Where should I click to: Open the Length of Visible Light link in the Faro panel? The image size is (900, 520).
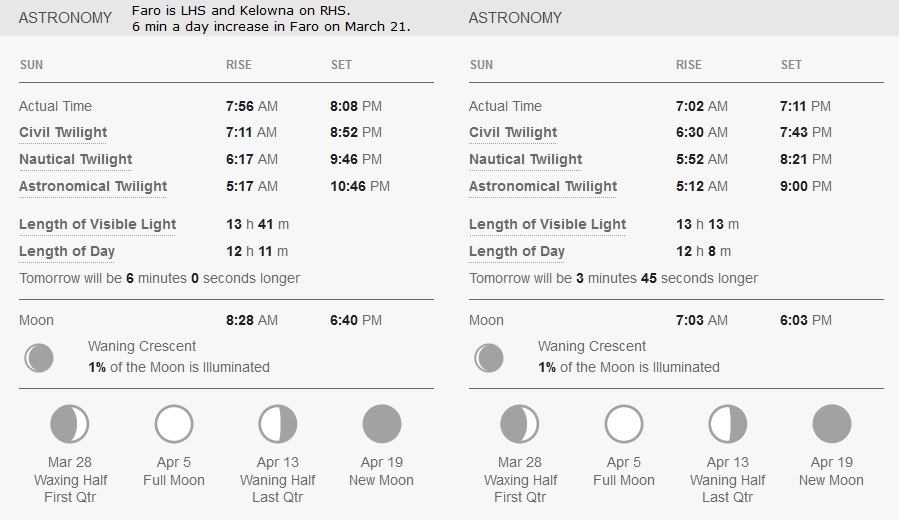(x=98, y=224)
